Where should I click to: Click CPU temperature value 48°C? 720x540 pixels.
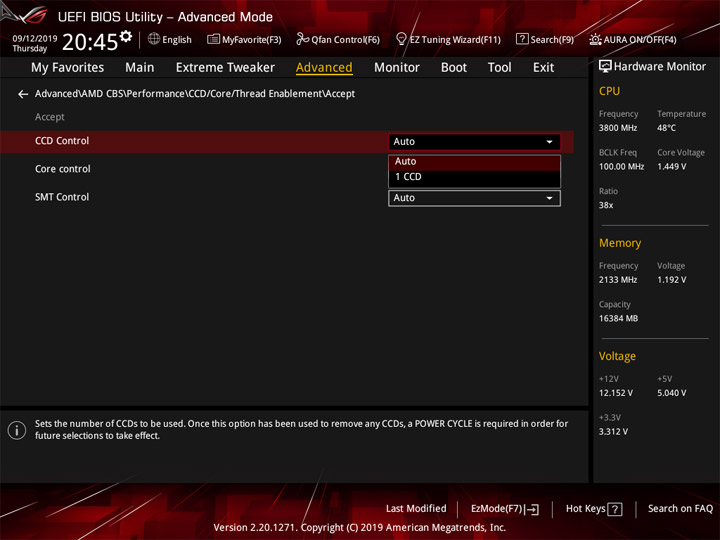click(666, 128)
